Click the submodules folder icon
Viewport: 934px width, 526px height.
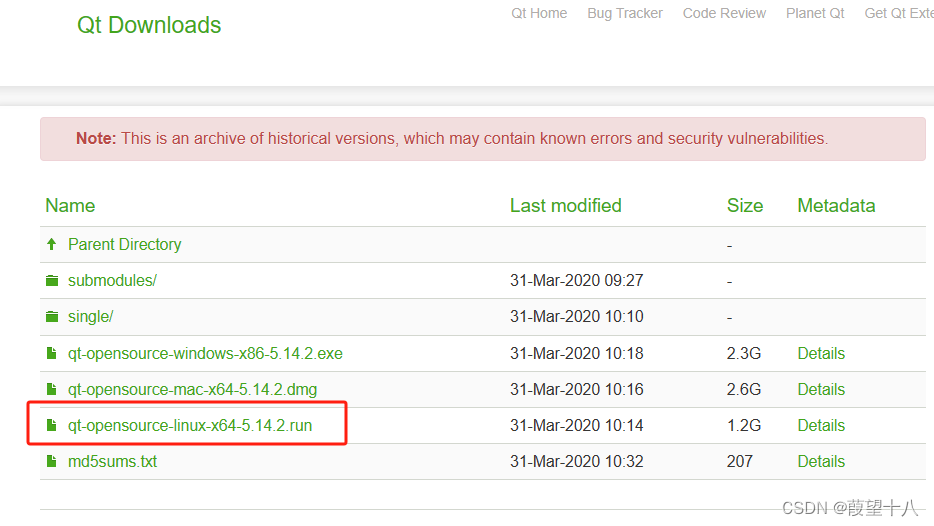point(52,281)
